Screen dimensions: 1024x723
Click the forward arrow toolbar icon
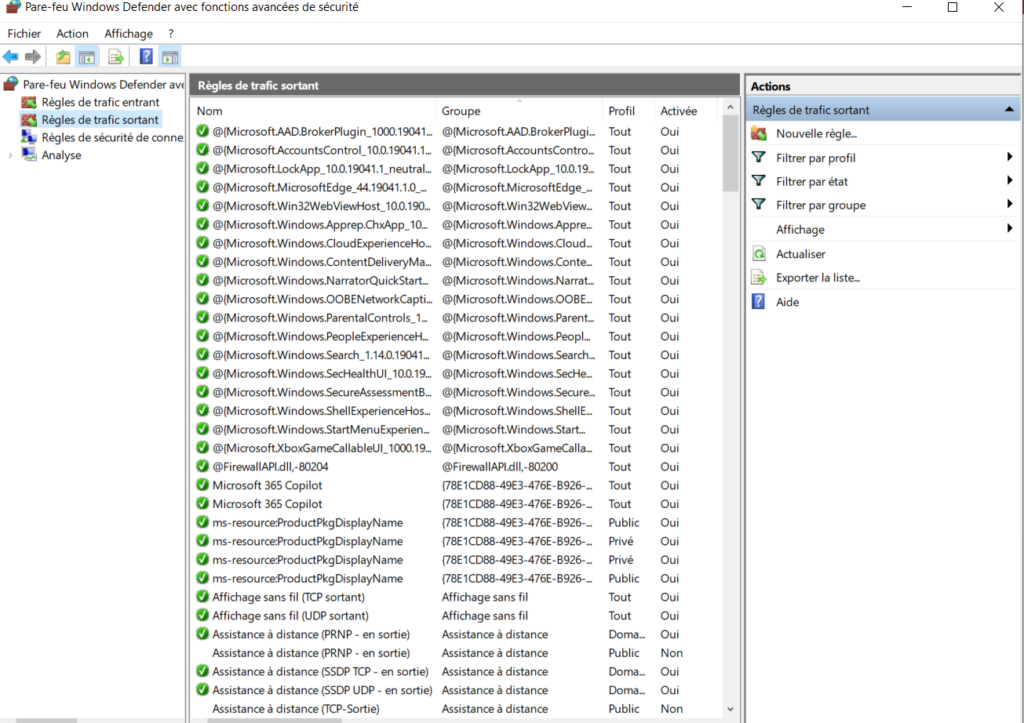click(33, 57)
